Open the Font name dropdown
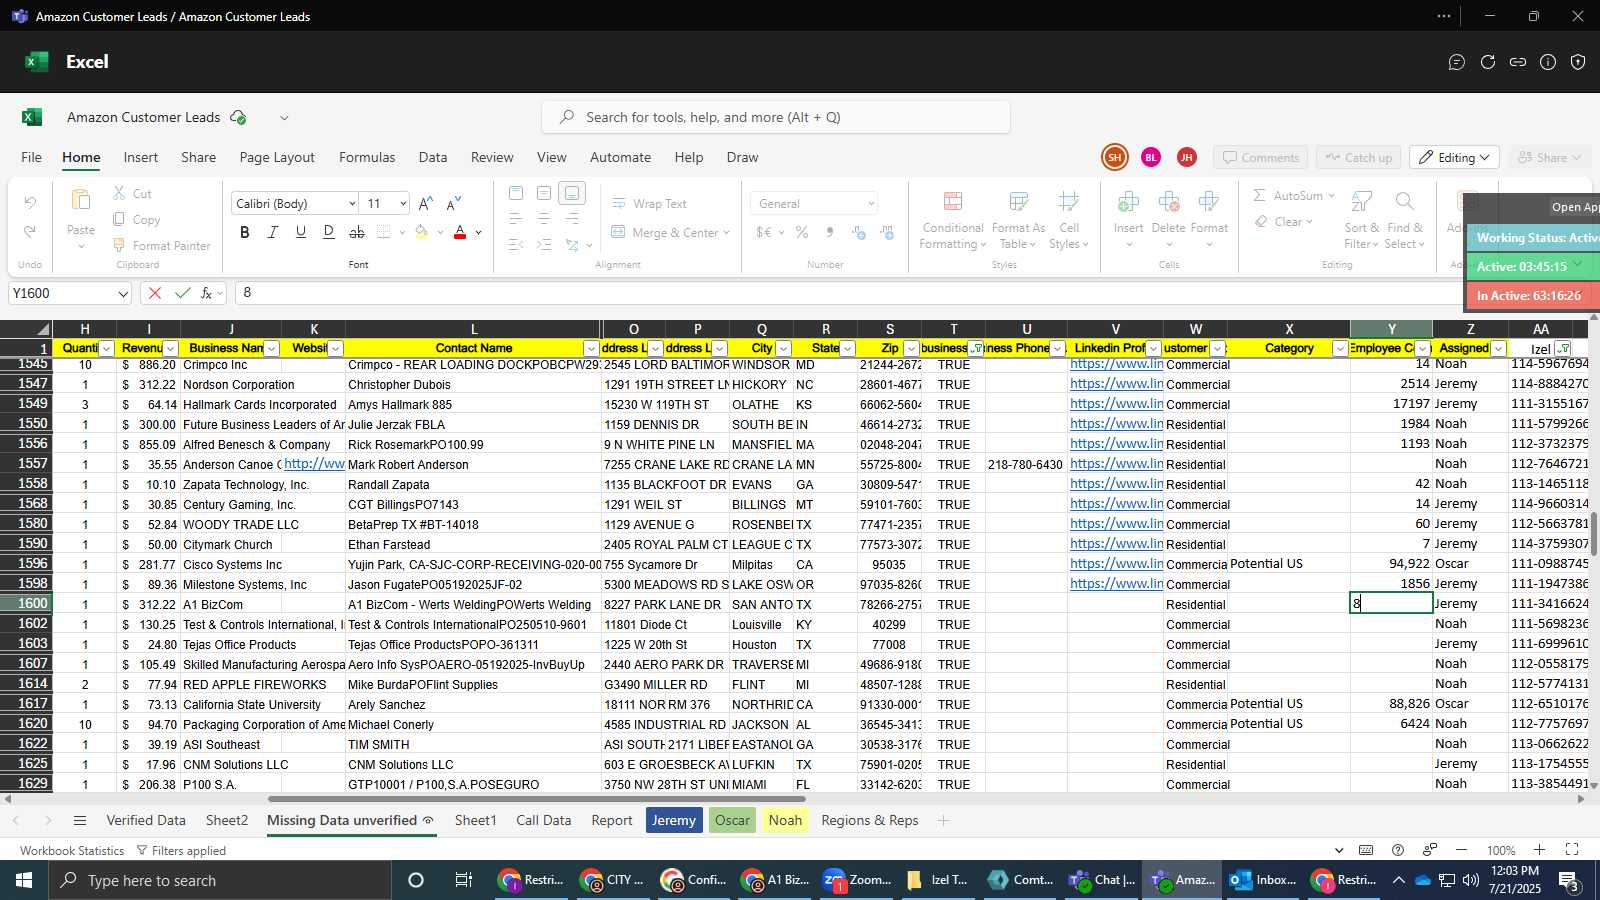The height and width of the screenshot is (900, 1600). coord(352,203)
